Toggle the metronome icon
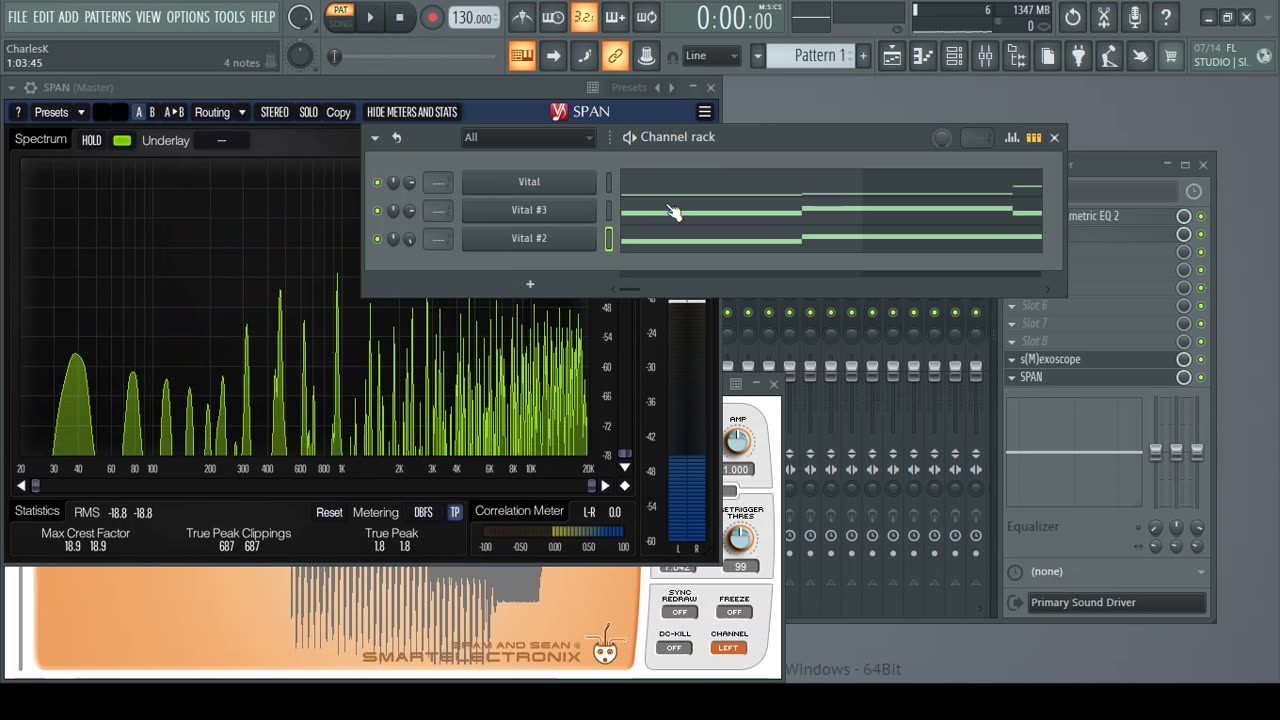 tap(522, 17)
